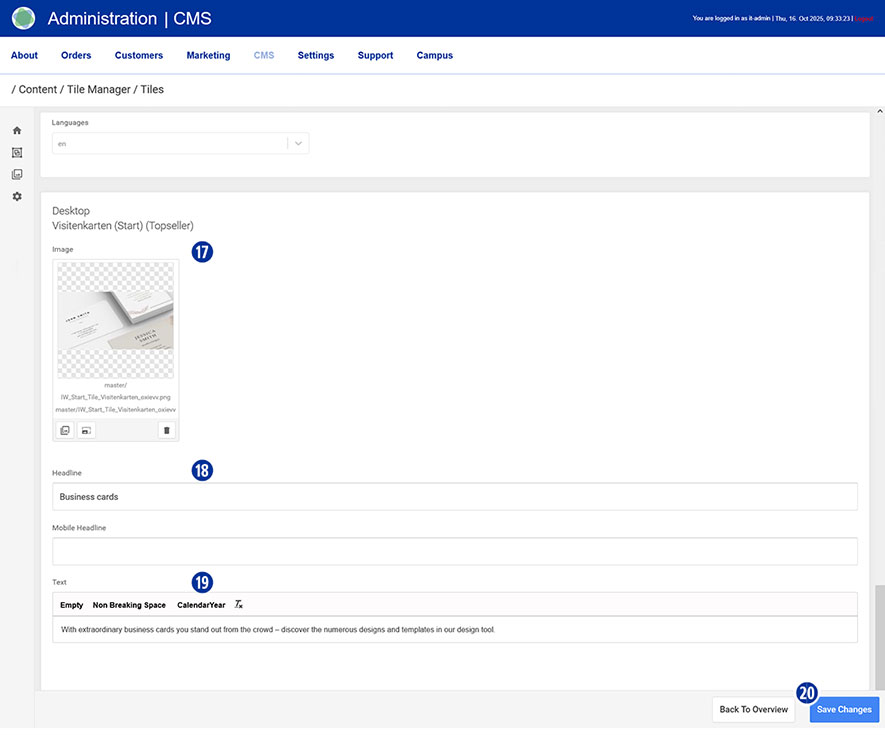Click the gear settings icon in the sidebar
The image size is (885, 735).
pos(17,197)
